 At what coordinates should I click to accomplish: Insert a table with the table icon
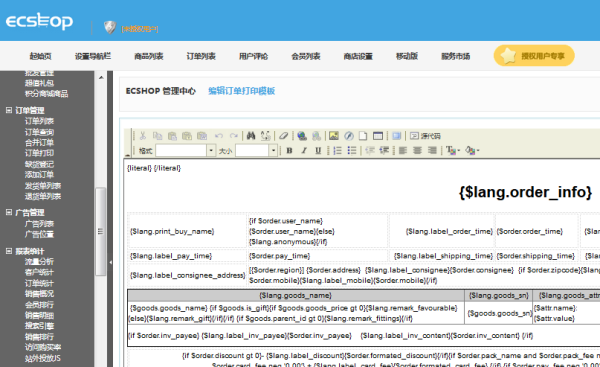[378, 136]
